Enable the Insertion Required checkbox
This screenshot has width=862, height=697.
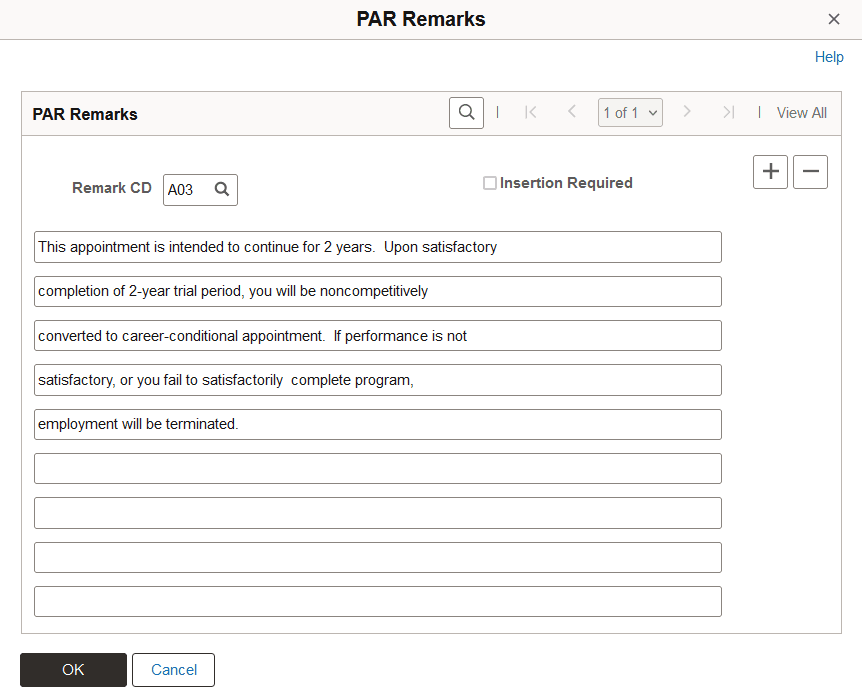click(x=490, y=183)
